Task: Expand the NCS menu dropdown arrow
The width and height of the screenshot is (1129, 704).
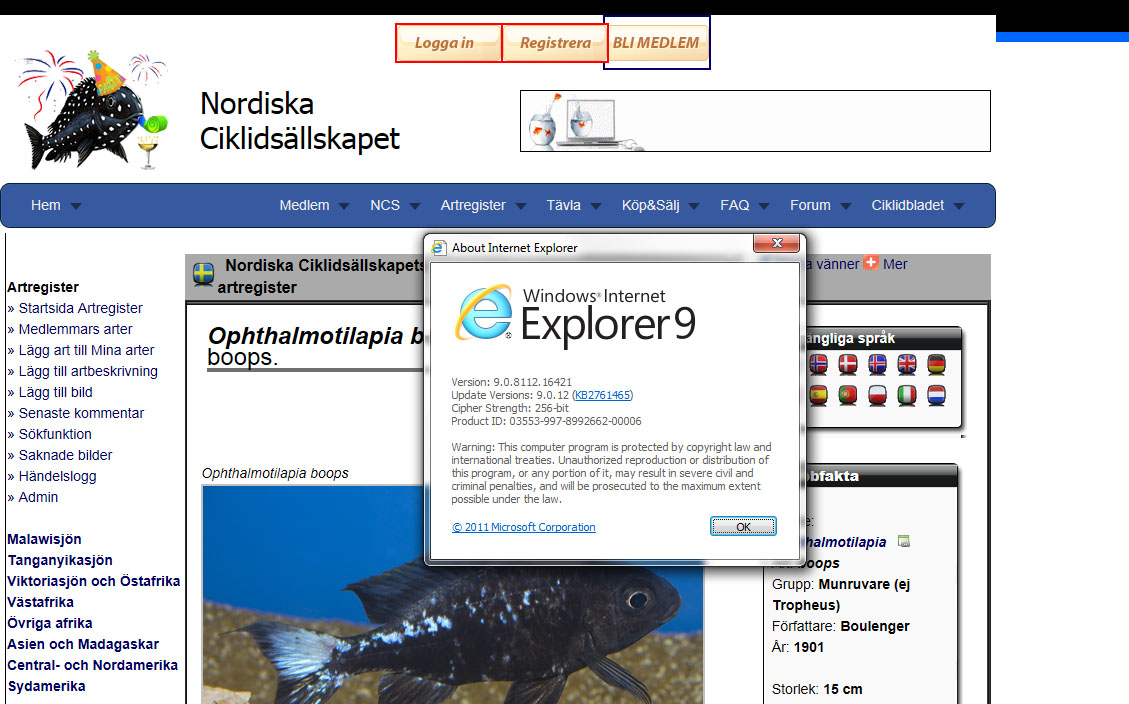Action: tap(414, 206)
